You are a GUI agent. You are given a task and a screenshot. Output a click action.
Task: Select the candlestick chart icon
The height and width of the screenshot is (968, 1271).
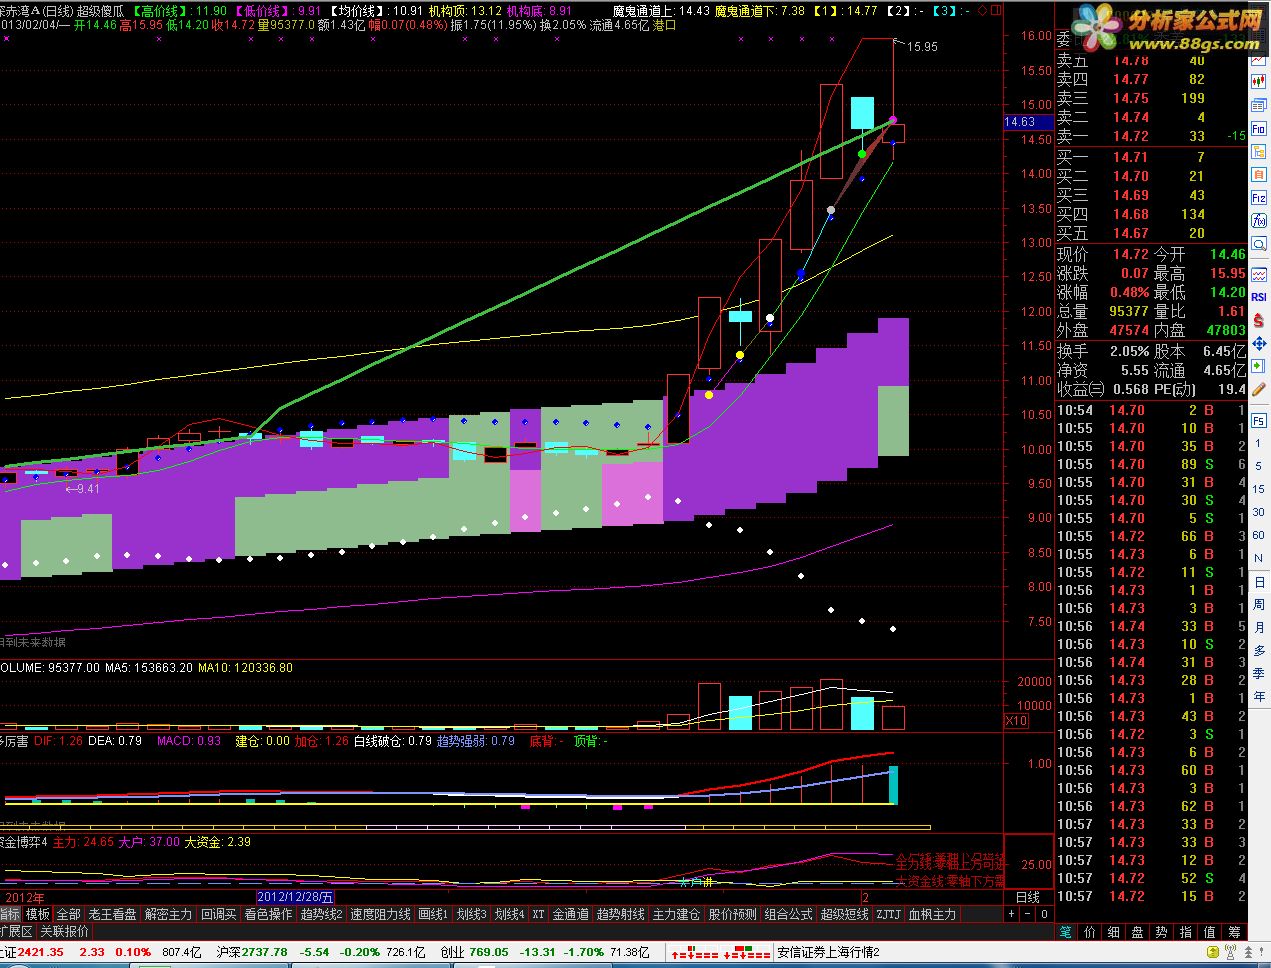[1259, 80]
